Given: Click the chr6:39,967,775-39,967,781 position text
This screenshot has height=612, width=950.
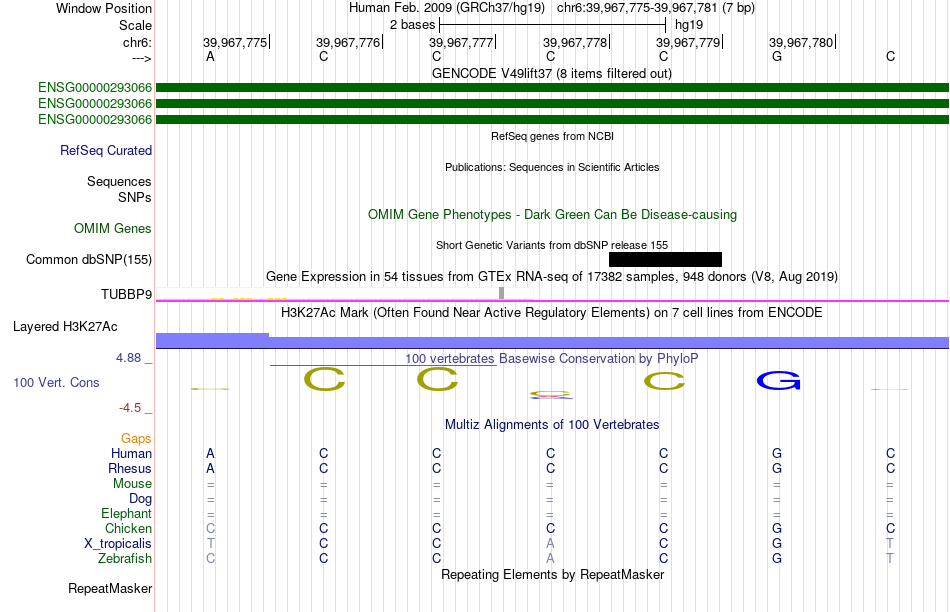Looking at the screenshot, I should tap(656, 8).
